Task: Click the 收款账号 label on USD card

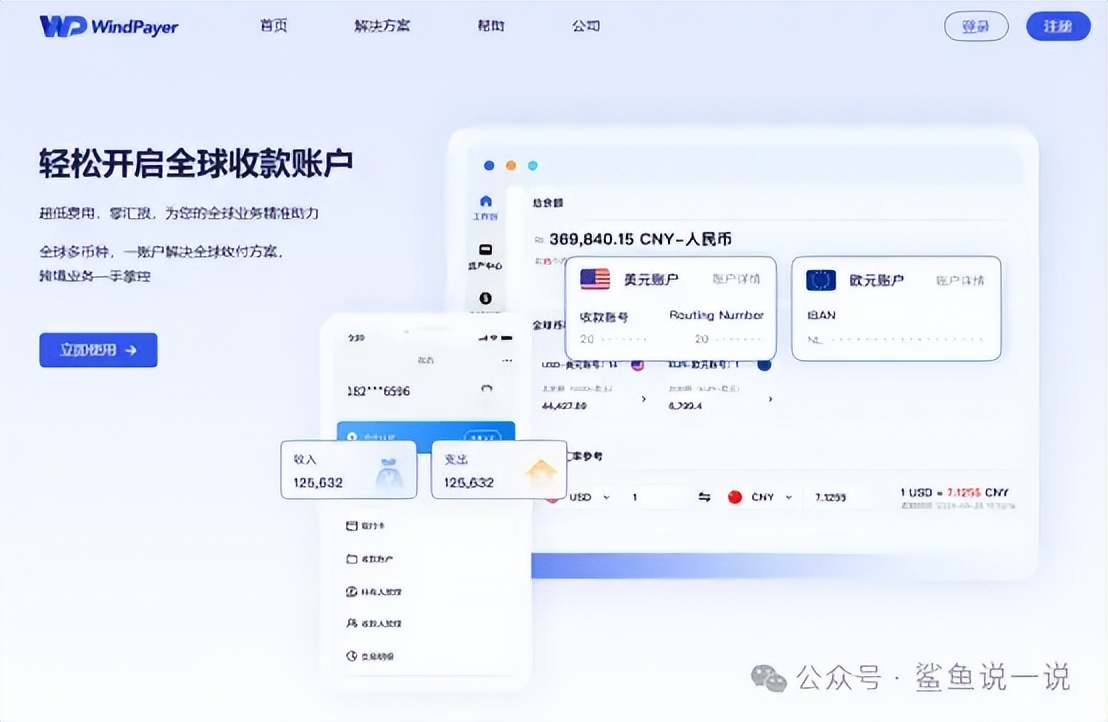Action: point(604,316)
